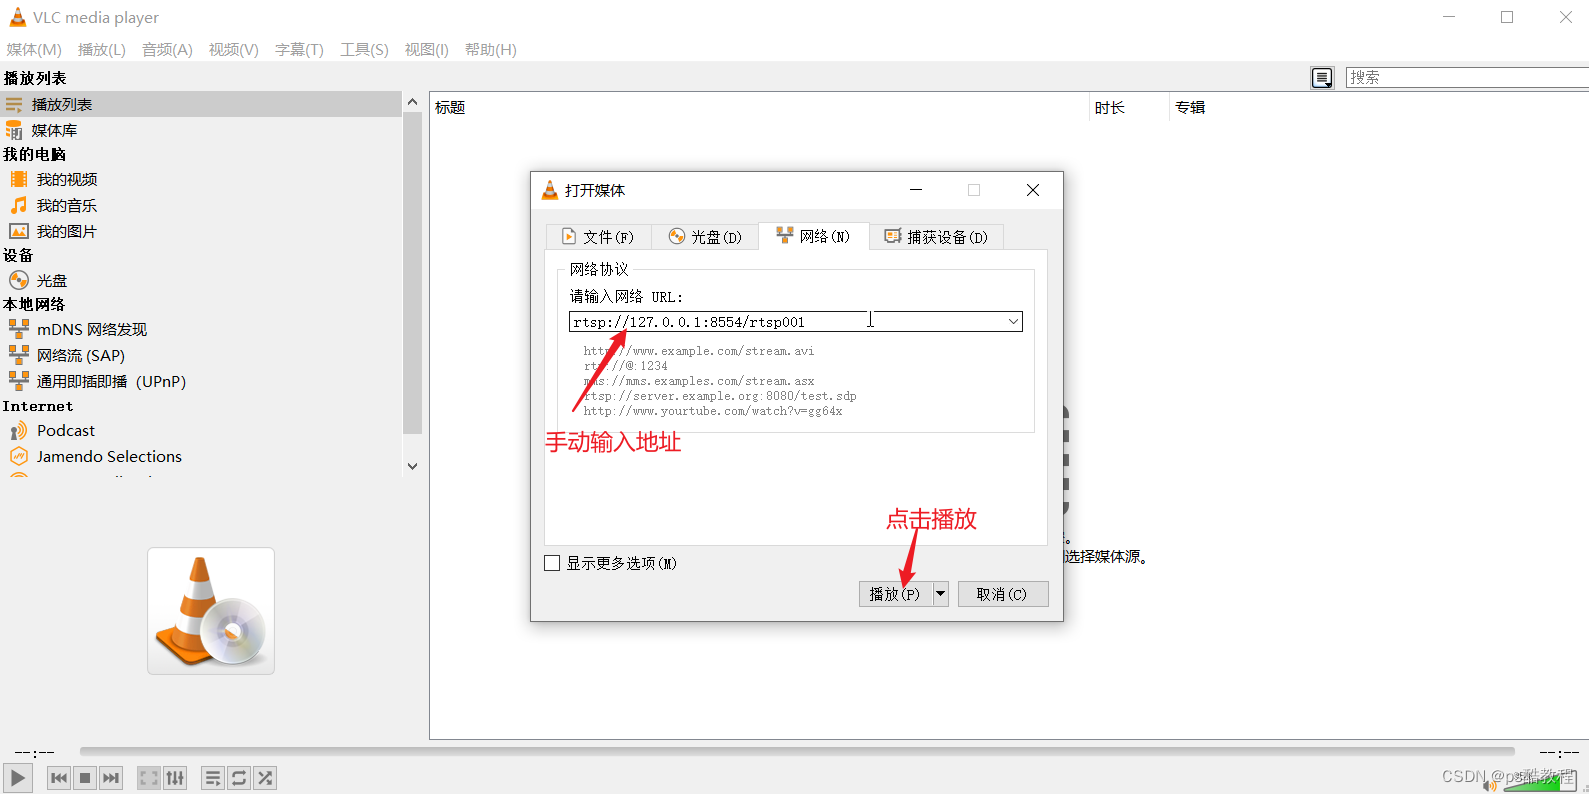Open 播放(L) menu

(102, 50)
